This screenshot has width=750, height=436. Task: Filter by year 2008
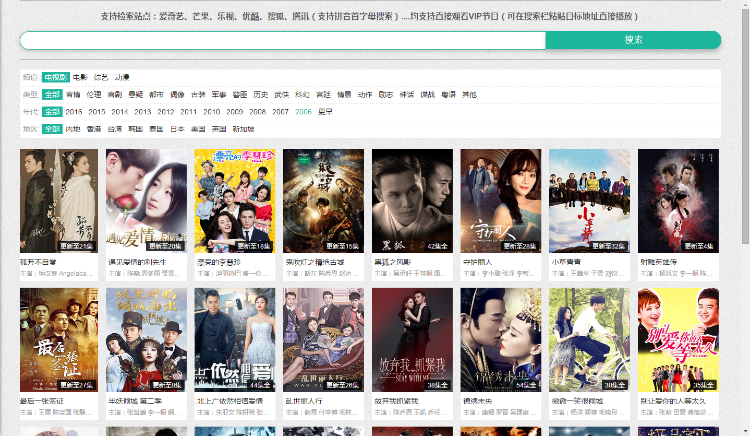(257, 112)
